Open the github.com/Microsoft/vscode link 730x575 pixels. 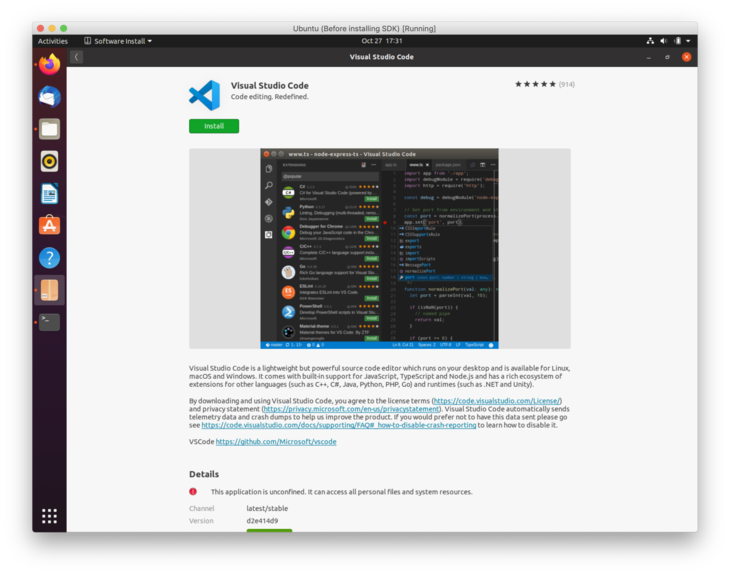[276, 441]
